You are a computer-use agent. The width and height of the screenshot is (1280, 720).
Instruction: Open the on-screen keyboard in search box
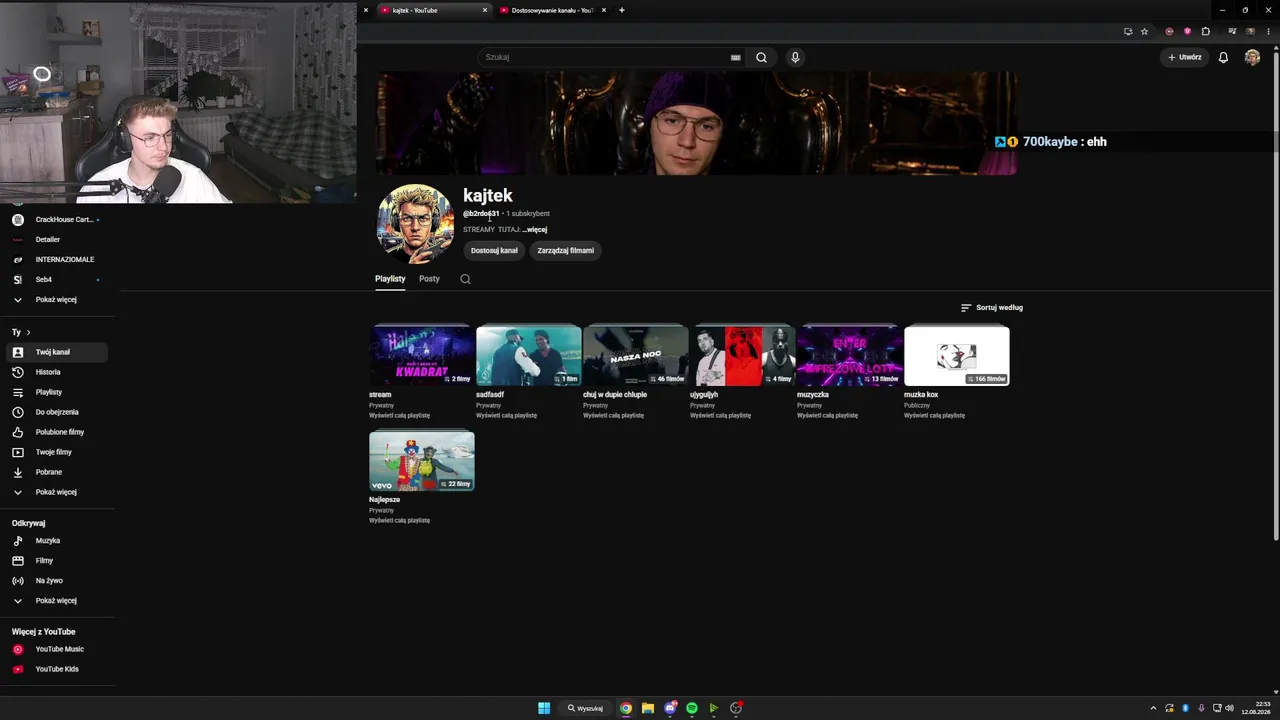click(735, 57)
